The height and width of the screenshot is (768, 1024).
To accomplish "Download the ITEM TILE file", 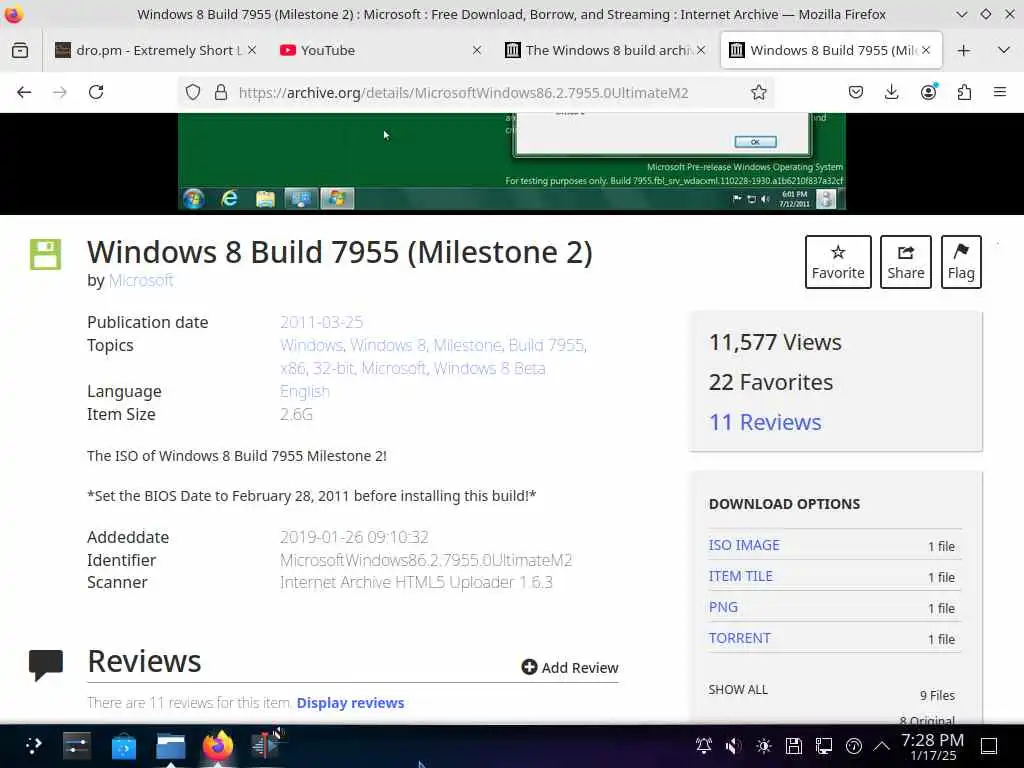I will [x=741, y=576].
